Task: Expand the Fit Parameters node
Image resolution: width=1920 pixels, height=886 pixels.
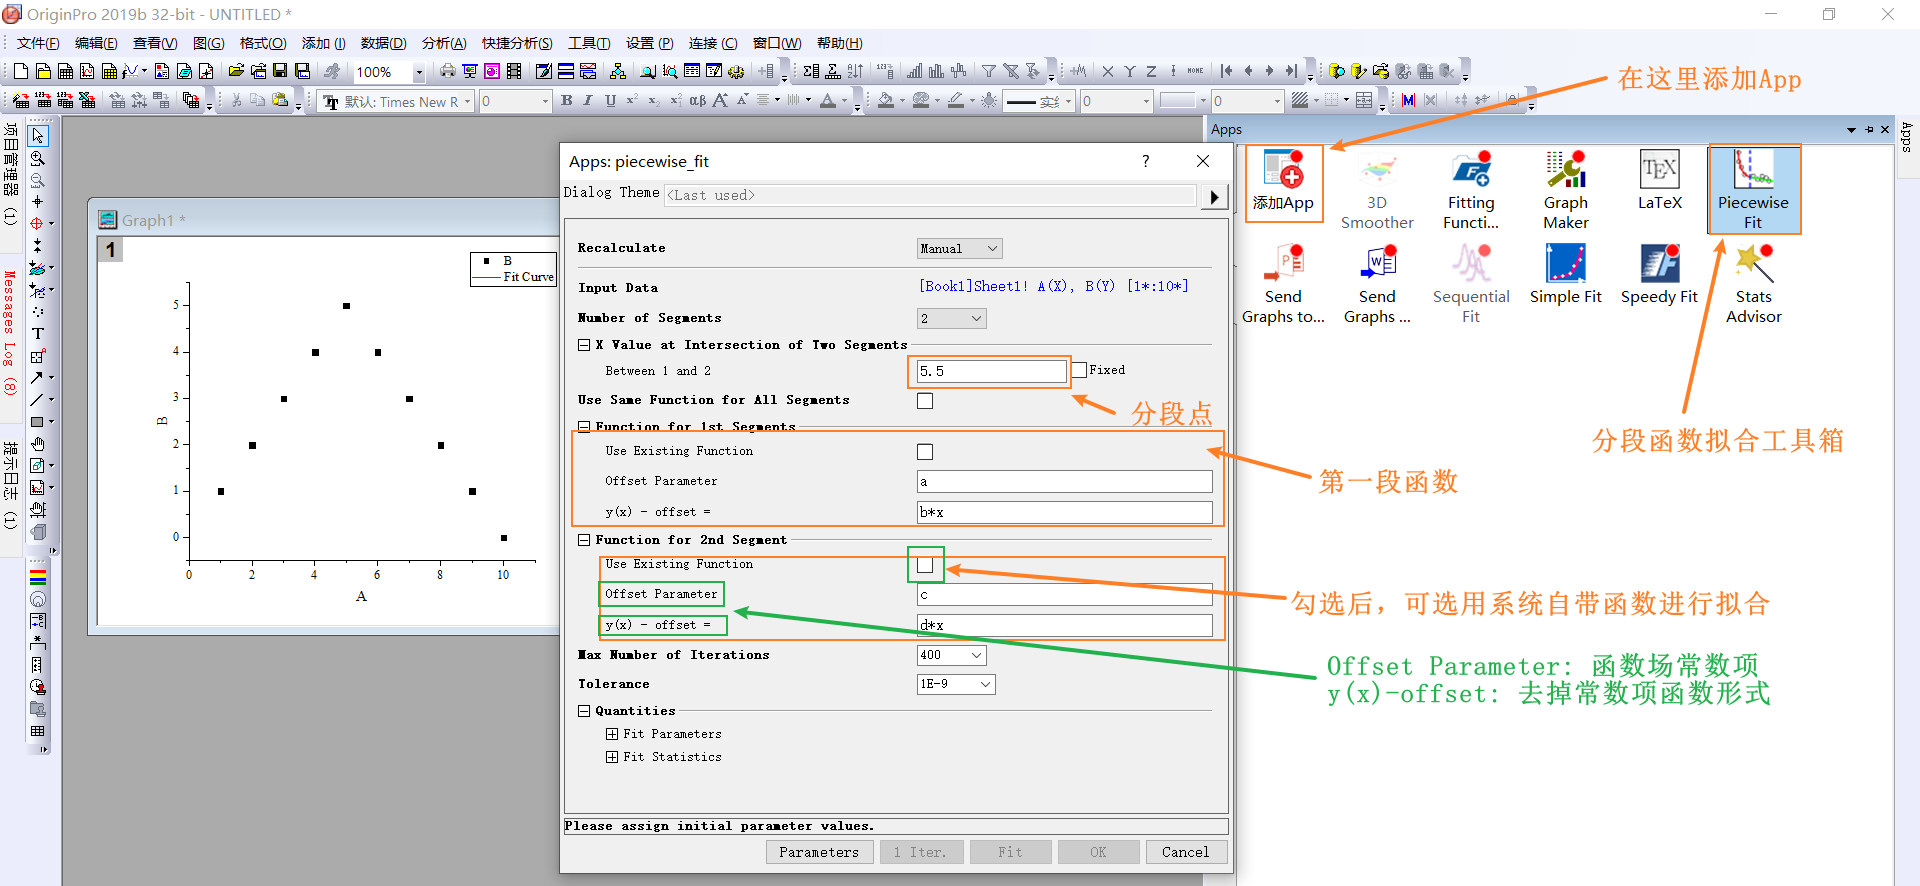Action: [x=612, y=734]
